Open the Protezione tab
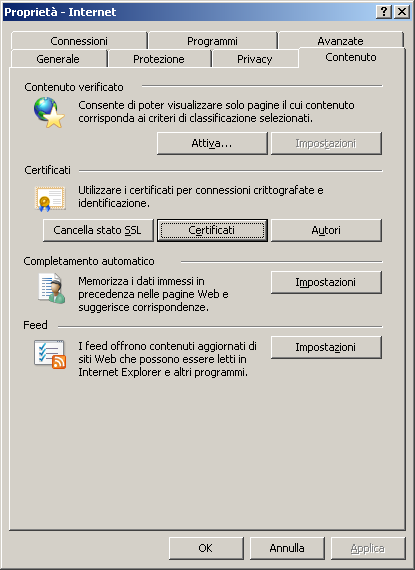This screenshot has height=570, width=415. point(159,59)
